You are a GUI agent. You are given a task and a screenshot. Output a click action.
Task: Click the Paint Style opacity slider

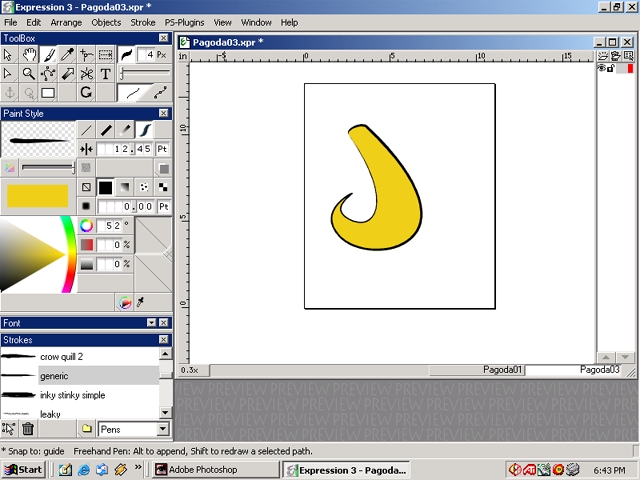coord(48,167)
